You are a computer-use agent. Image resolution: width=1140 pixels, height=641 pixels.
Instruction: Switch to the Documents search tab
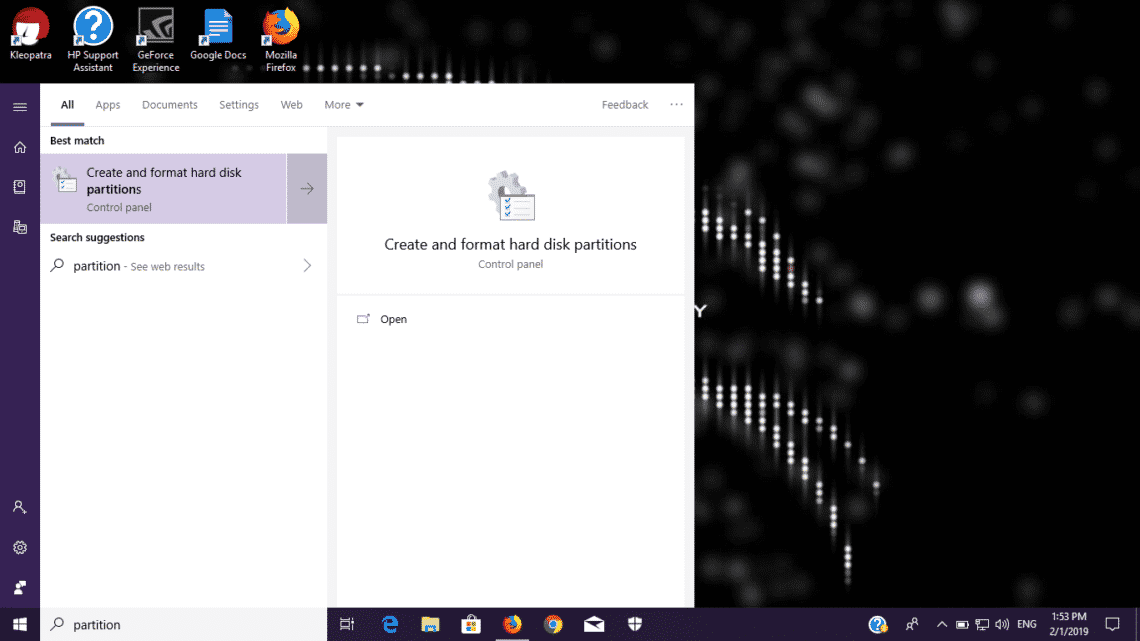point(170,105)
